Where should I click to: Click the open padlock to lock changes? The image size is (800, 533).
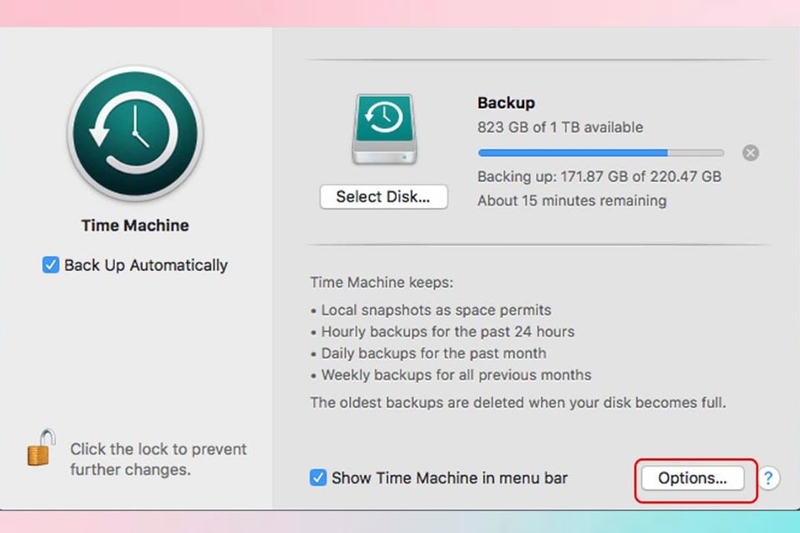pos(41,448)
